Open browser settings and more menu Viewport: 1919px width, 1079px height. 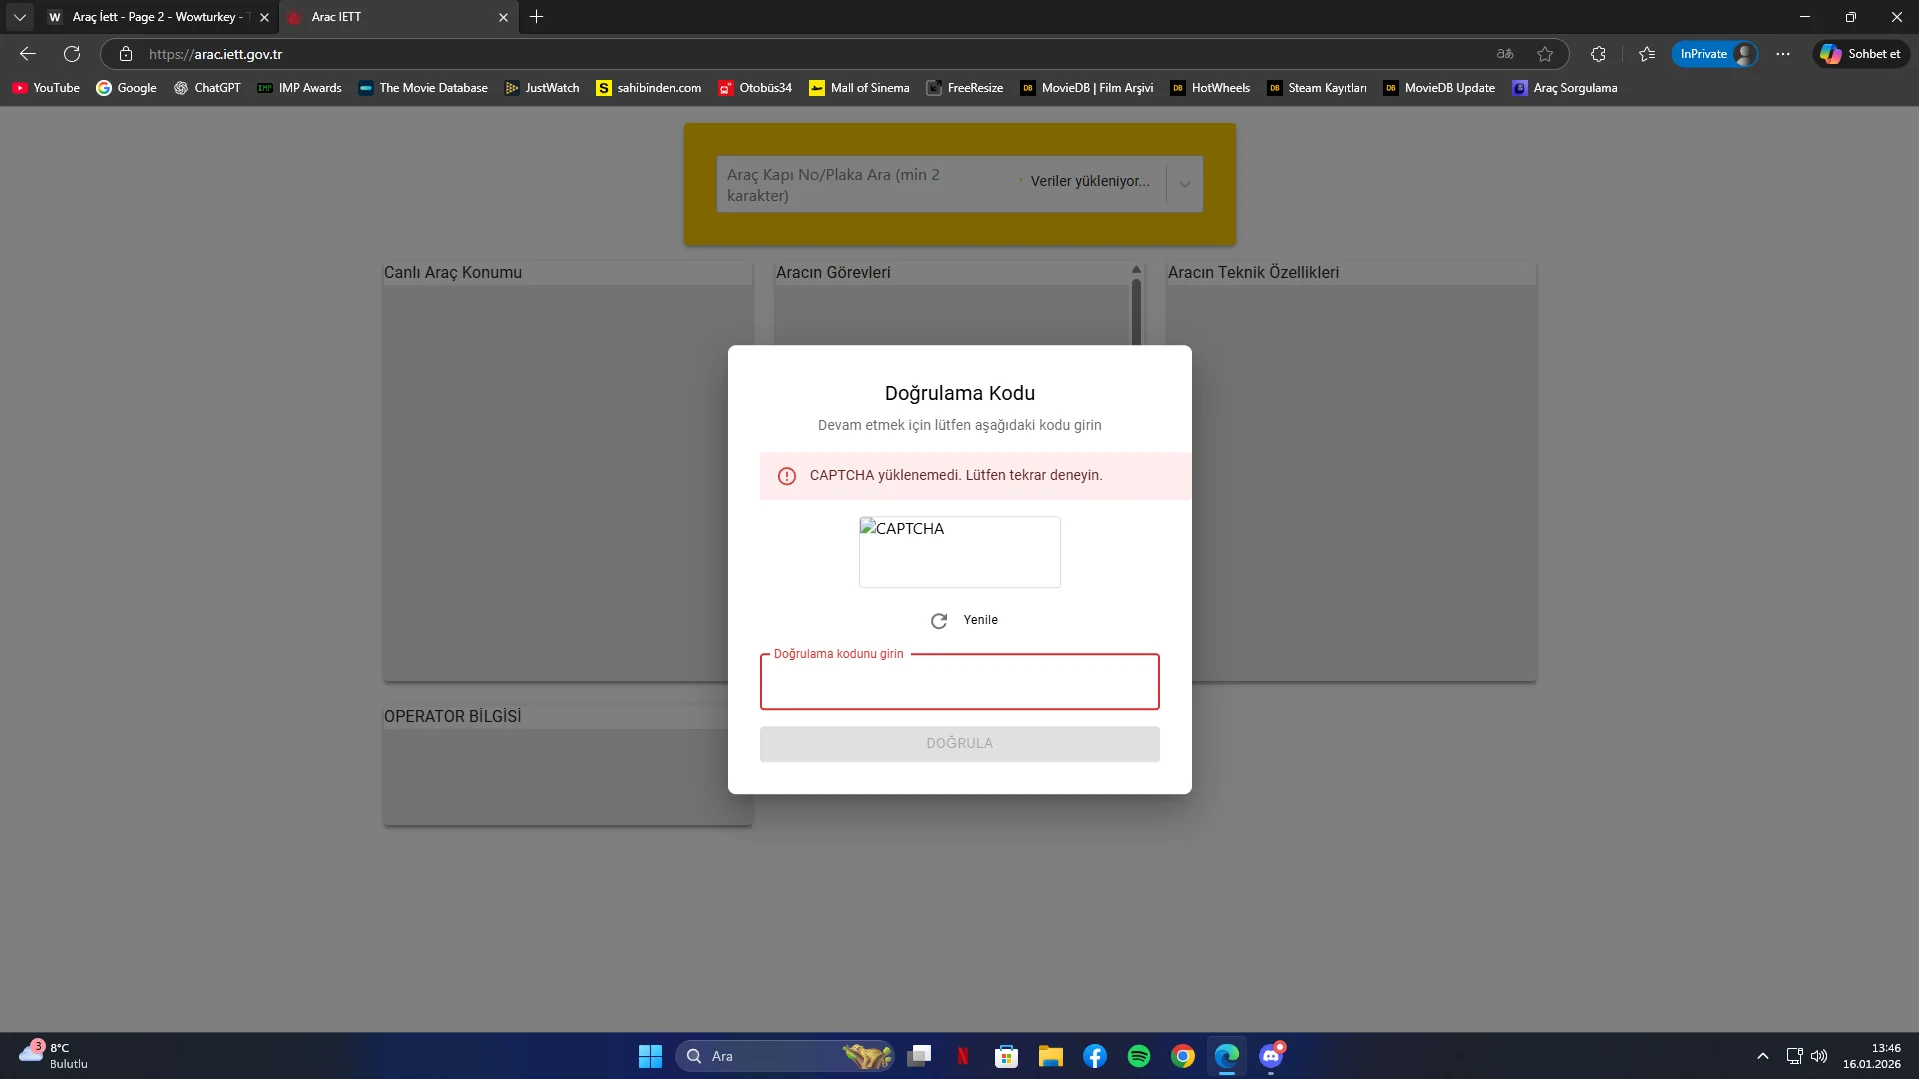point(1783,54)
